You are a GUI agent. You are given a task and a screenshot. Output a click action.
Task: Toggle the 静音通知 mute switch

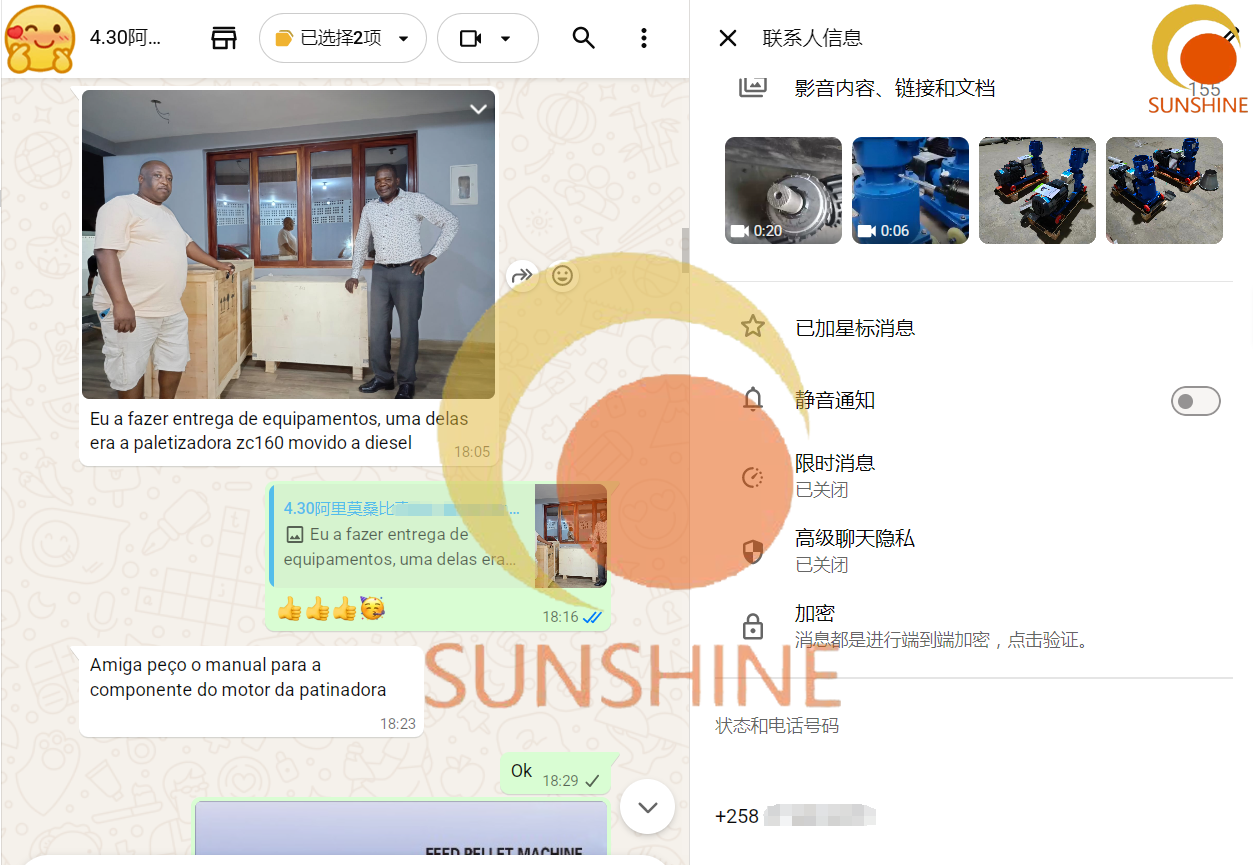pos(1196,401)
